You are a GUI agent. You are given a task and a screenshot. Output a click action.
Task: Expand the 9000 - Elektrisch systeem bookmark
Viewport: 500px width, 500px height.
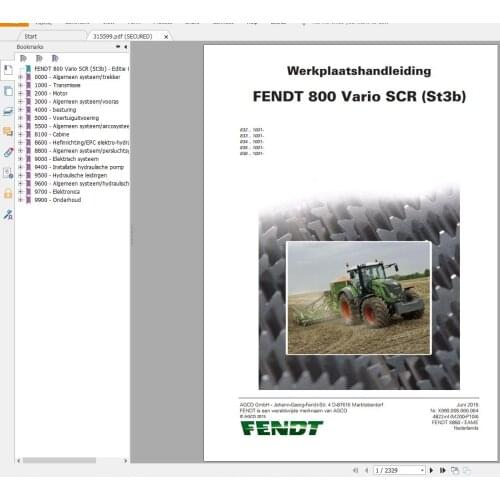click(21, 159)
